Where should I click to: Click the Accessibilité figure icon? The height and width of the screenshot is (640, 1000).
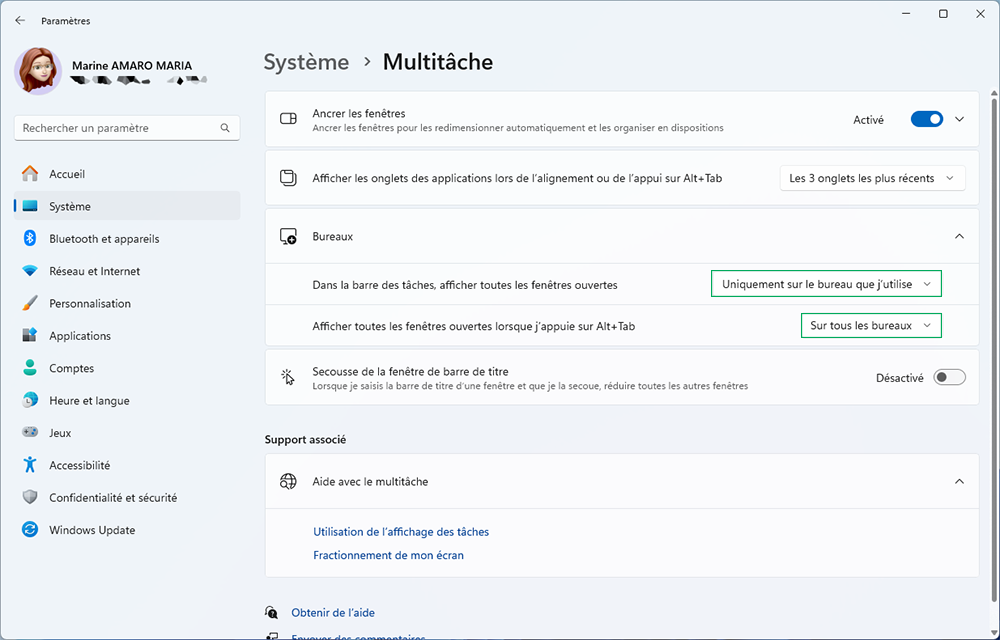click(30, 465)
